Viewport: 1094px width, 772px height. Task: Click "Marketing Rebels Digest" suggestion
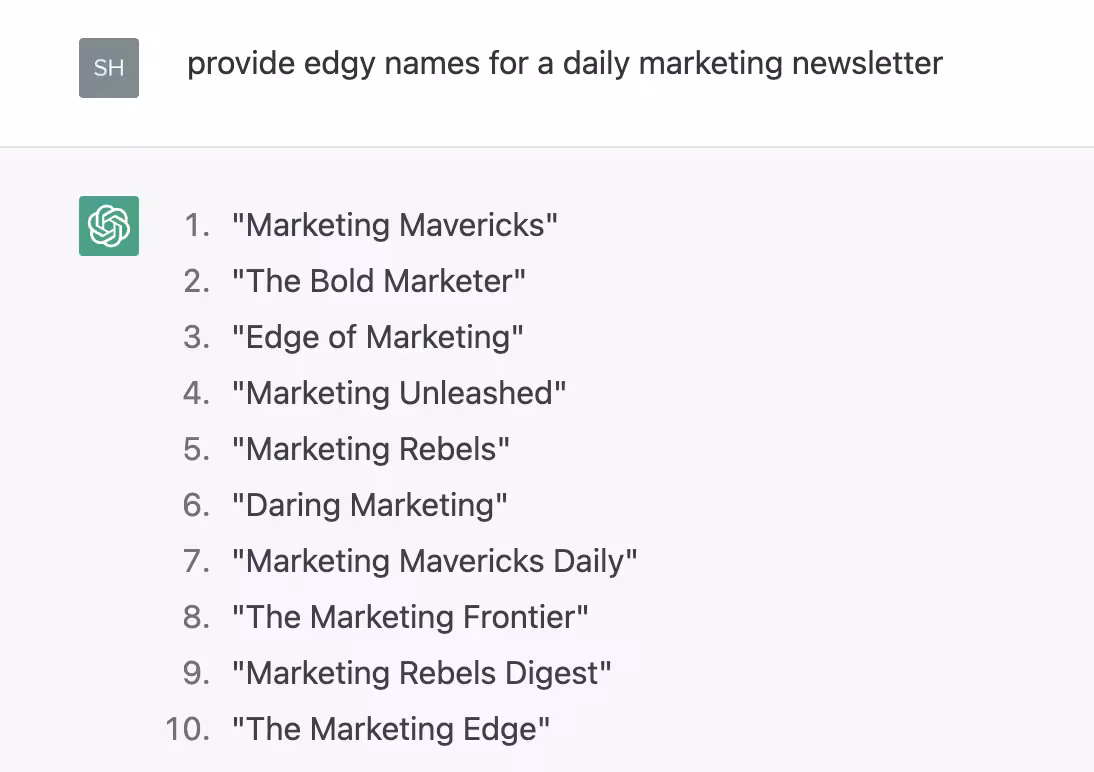(421, 673)
